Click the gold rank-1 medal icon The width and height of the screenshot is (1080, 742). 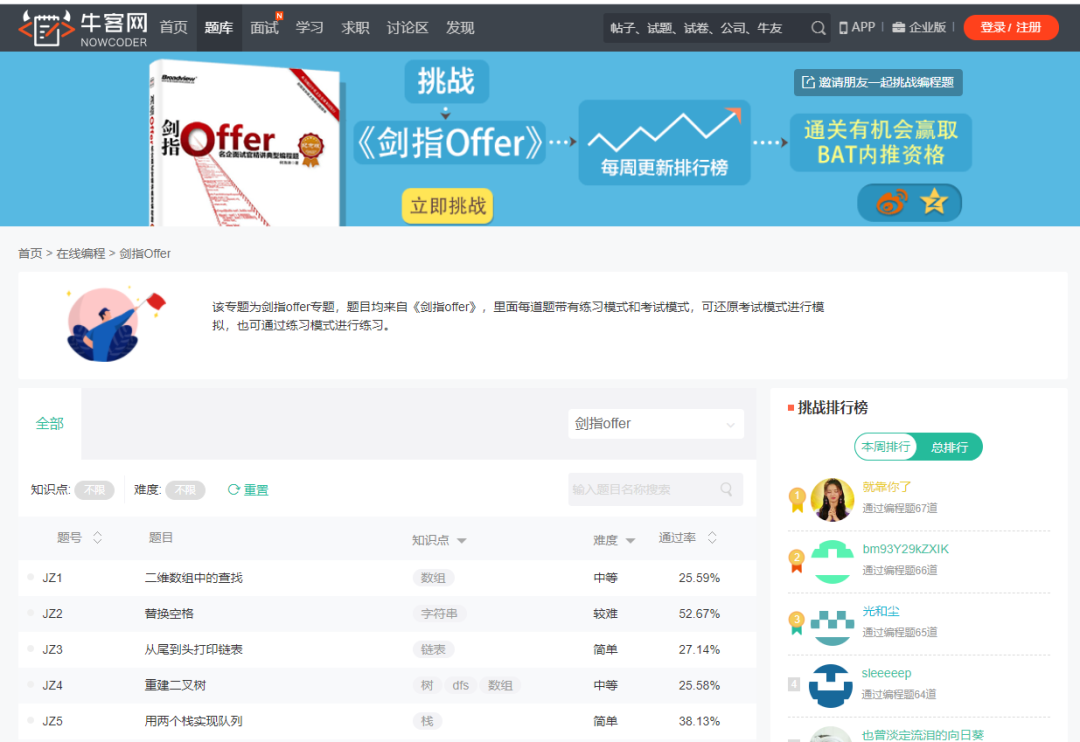point(797,499)
